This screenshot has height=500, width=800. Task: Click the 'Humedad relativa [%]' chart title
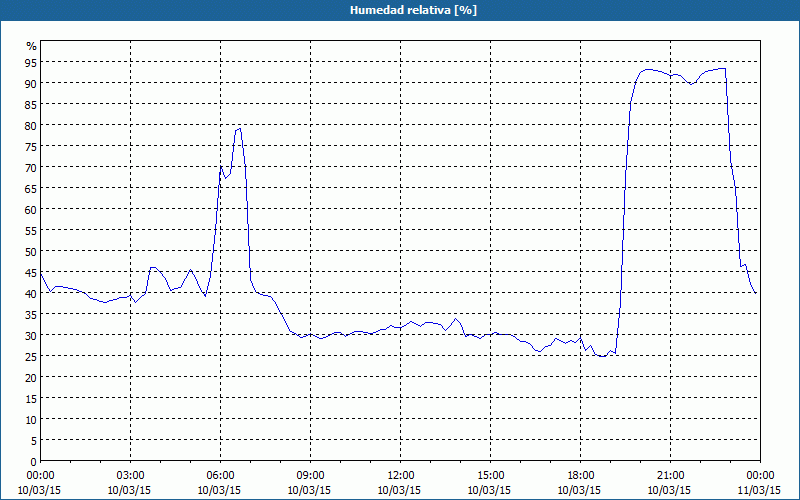(x=413, y=10)
